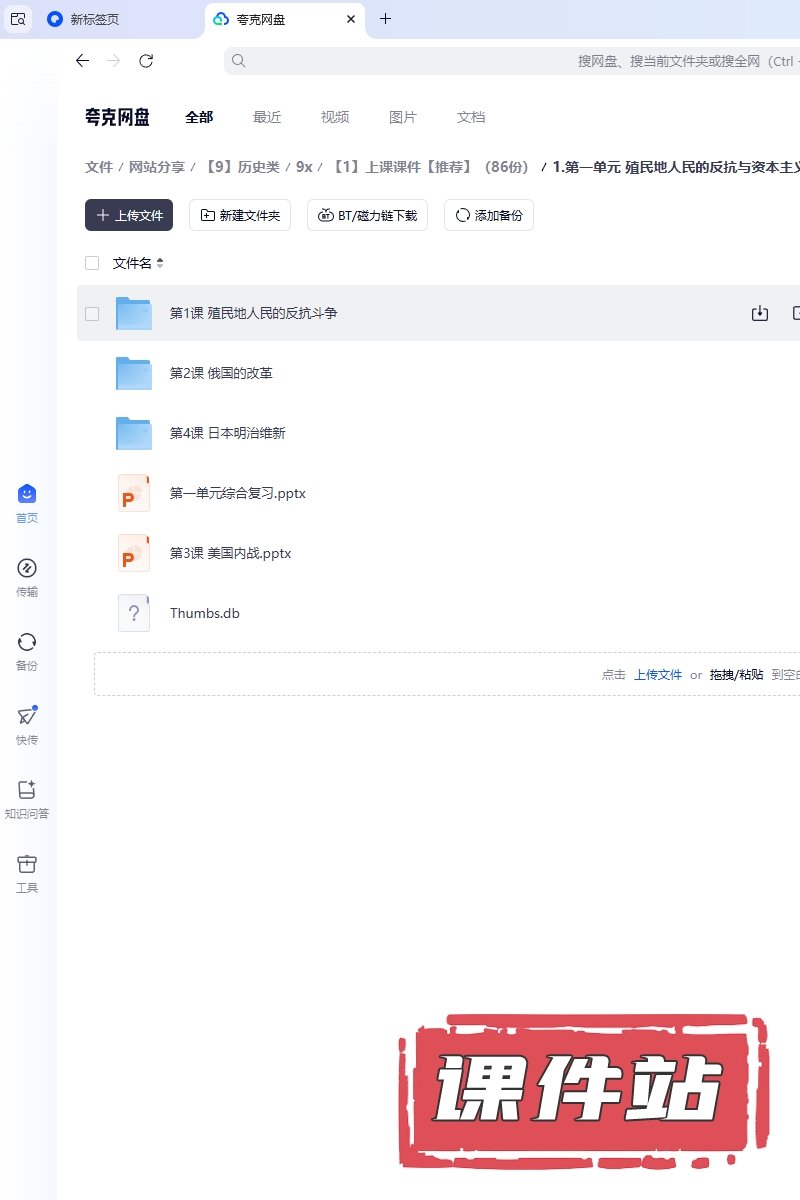Toggle the select-all checkbox beside 文件名

coord(92,263)
